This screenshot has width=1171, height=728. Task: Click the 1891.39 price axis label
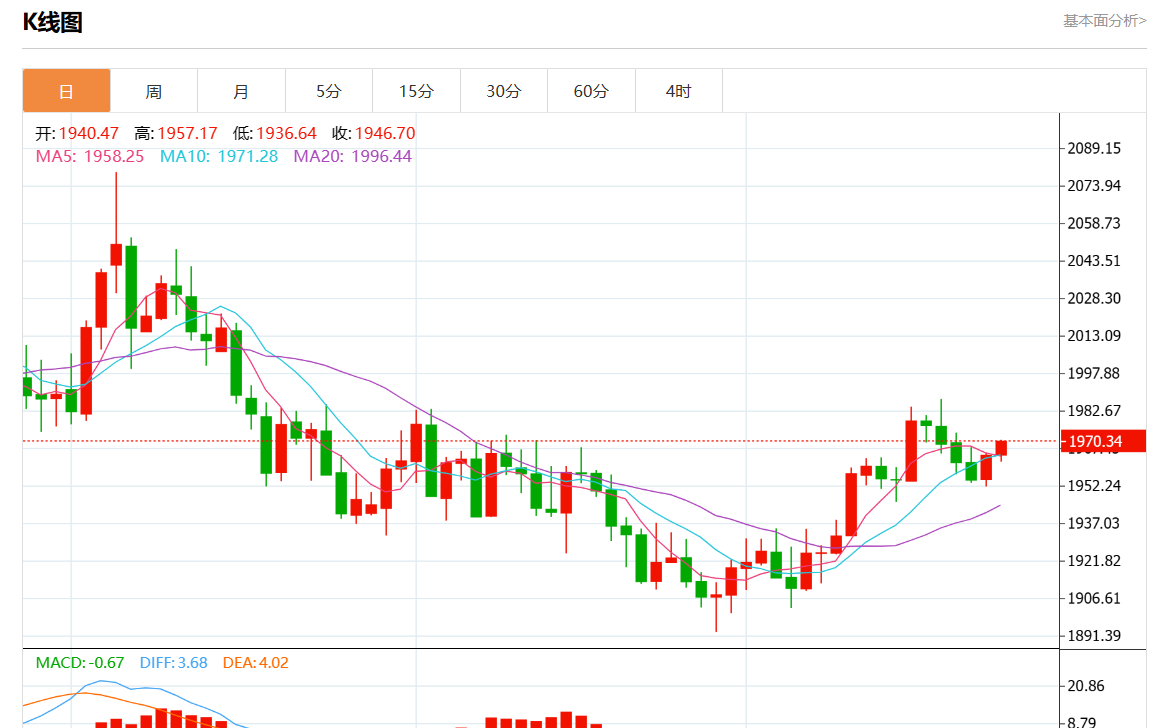coord(1094,635)
